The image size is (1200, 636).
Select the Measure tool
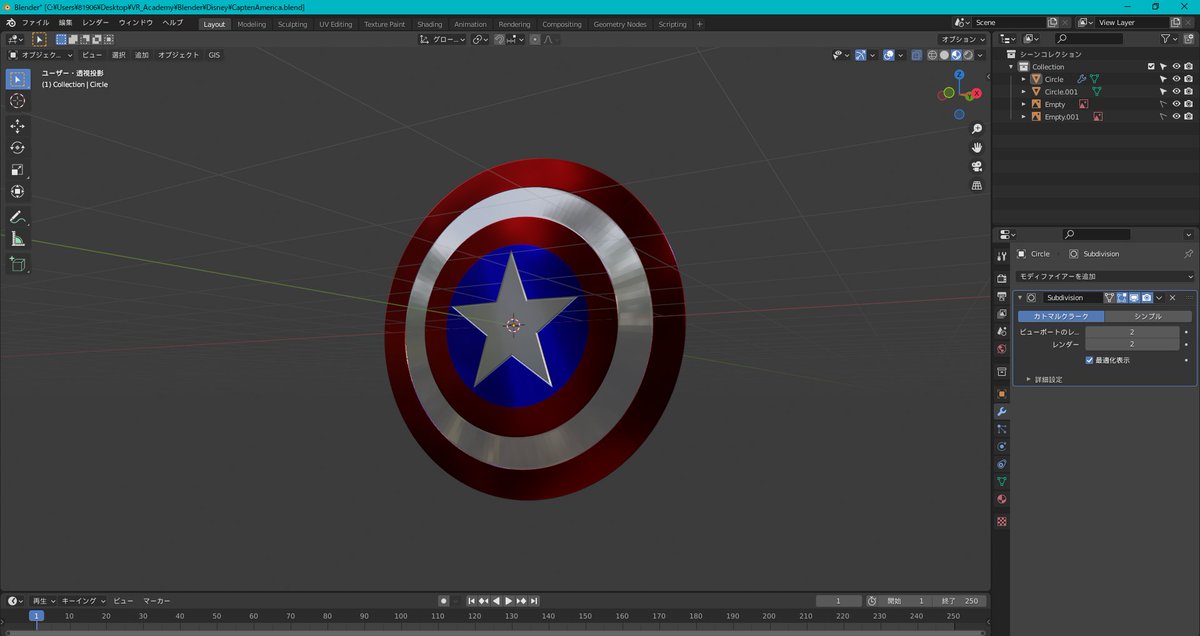click(x=17, y=239)
